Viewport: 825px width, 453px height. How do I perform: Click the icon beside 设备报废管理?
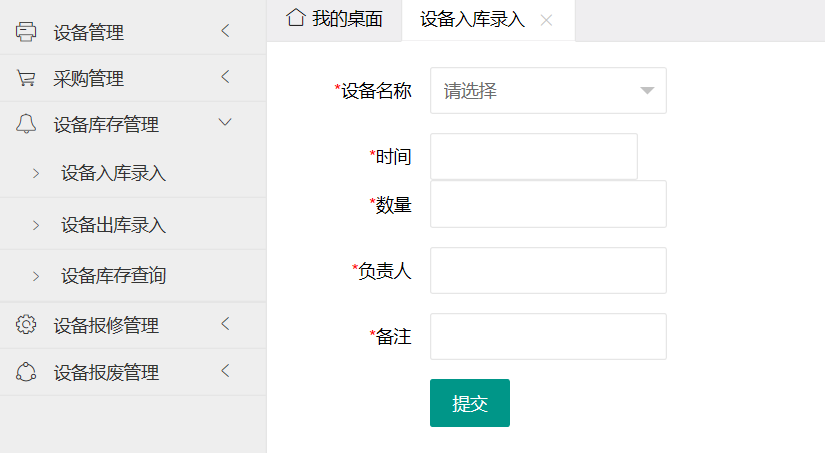point(26,372)
